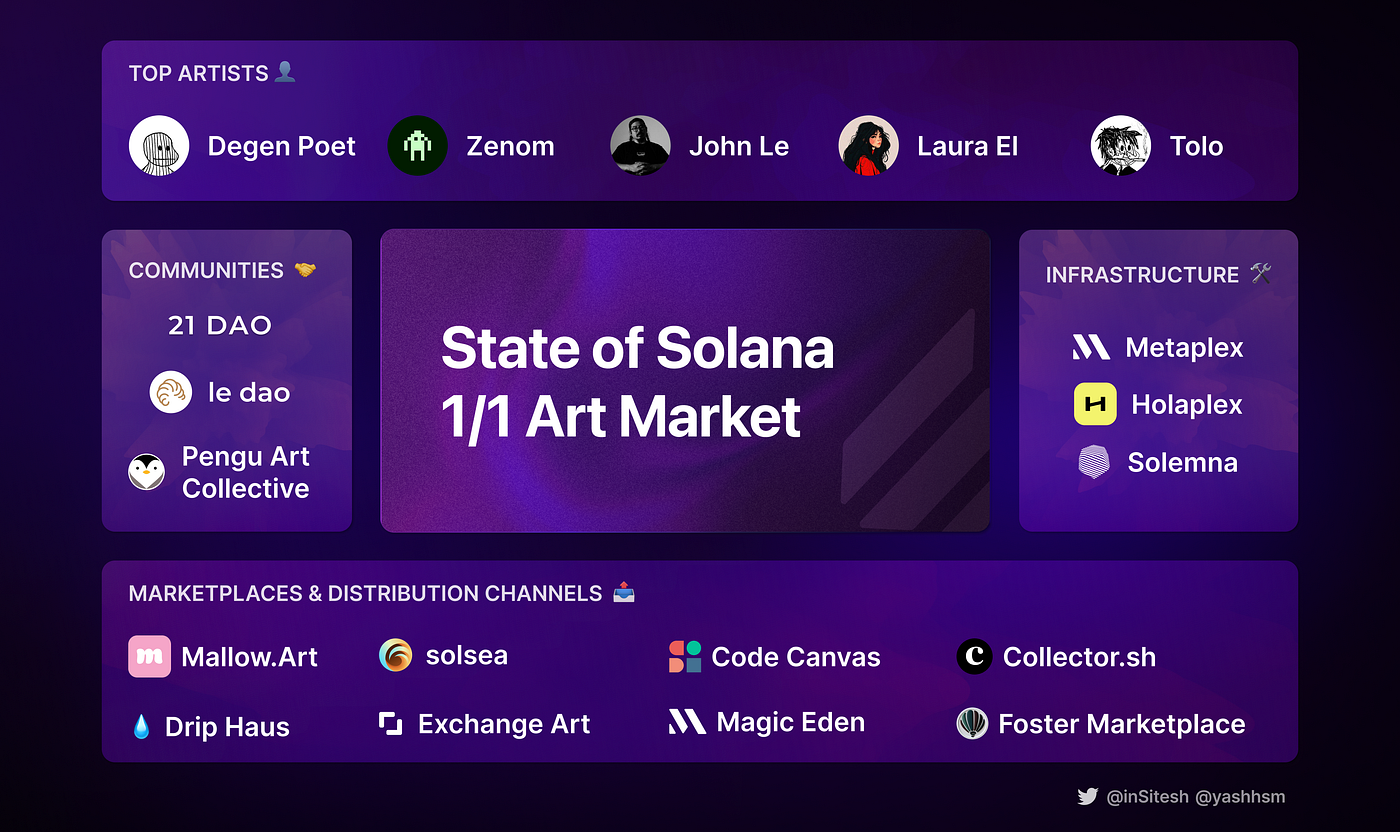Click the Mallow.Art pink logo icon
The height and width of the screenshot is (832, 1400).
point(149,657)
